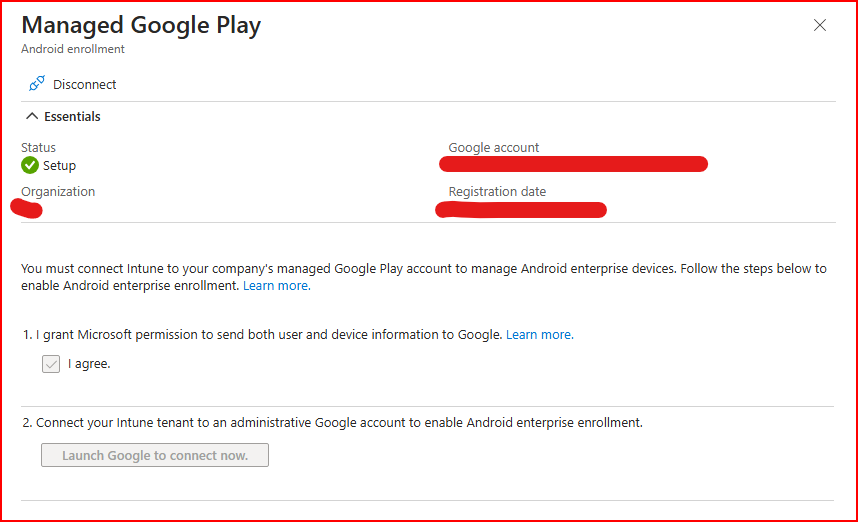Click the Essentials heading text
The image size is (858, 522).
tap(72, 117)
